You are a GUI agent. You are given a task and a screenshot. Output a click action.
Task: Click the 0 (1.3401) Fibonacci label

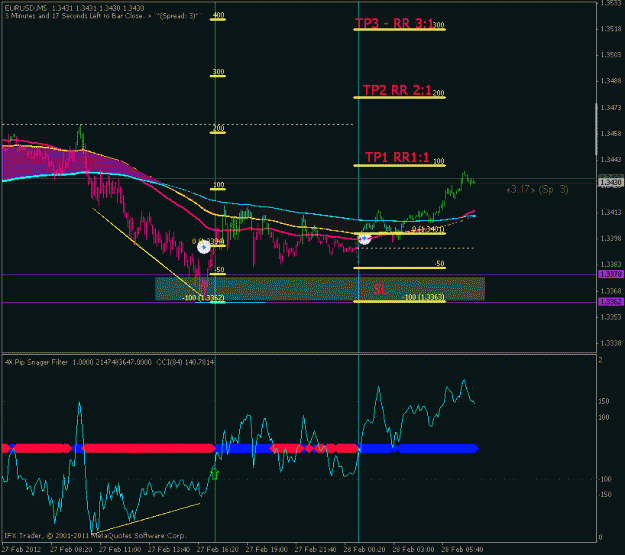point(428,229)
